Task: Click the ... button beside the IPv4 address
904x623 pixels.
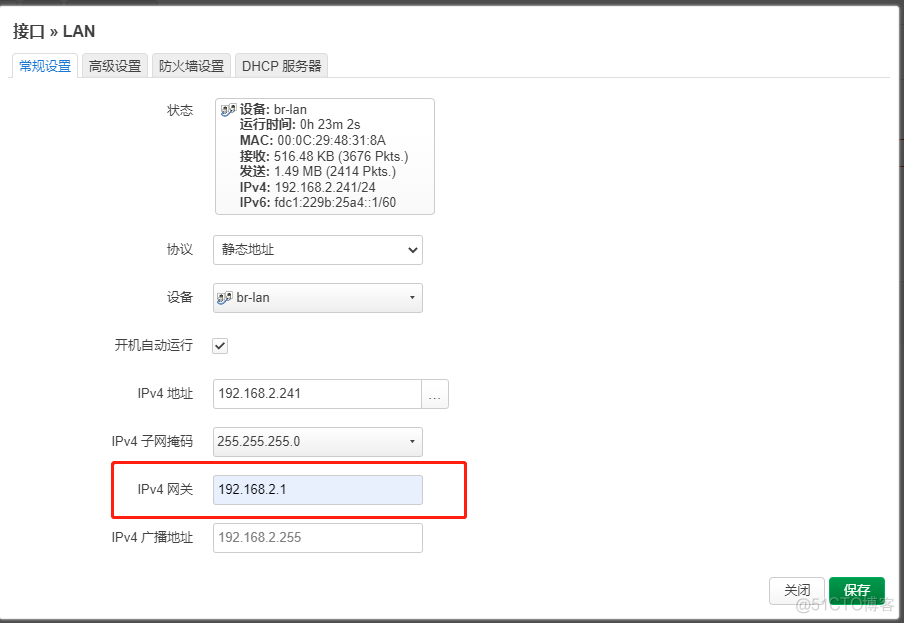Action: 435,394
